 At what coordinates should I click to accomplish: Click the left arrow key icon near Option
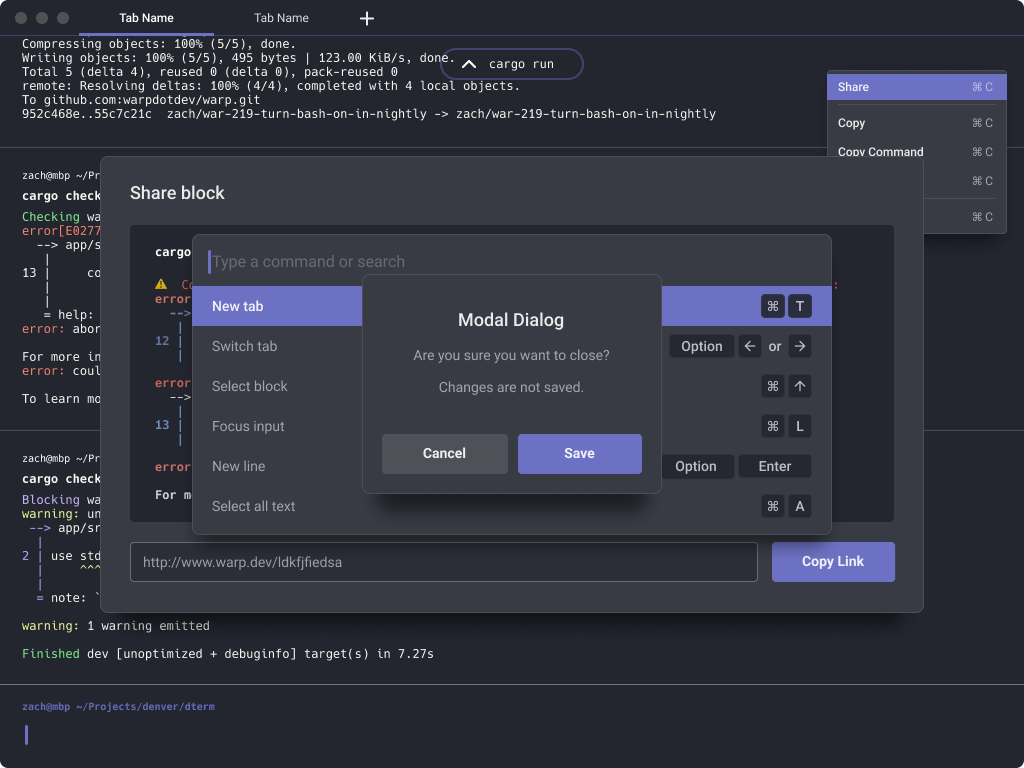[x=750, y=346]
